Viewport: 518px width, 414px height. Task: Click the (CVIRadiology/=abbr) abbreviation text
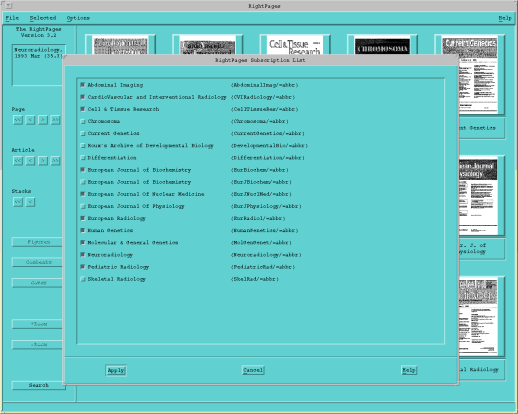[x=263, y=97]
